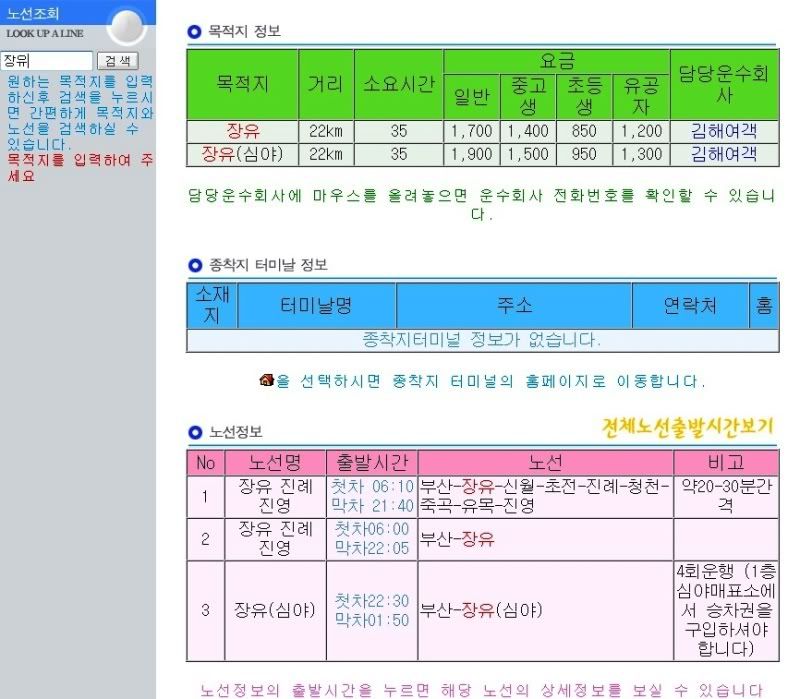800x699 pixels.
Task: Click the 담당운수회사 column header
Action: [724, 84]
